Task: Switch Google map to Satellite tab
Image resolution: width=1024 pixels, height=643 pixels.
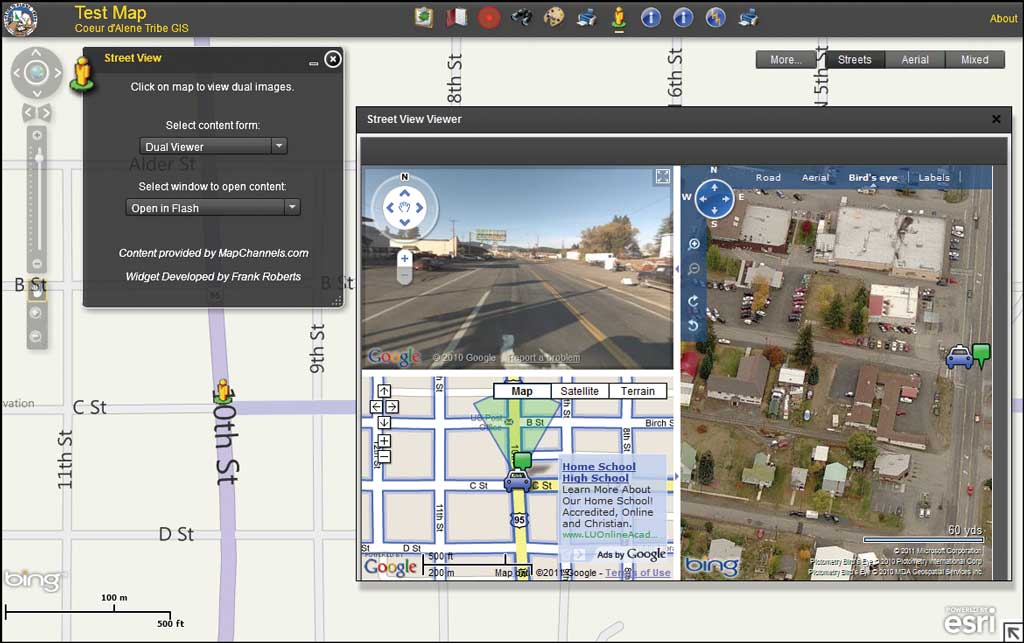Action: click(x=579, y=391)
